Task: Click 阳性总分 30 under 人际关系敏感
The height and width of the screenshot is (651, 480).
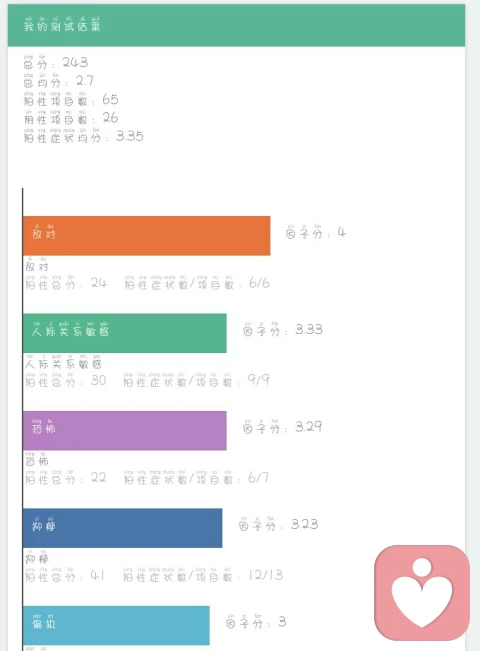Action: click(66, 379)
